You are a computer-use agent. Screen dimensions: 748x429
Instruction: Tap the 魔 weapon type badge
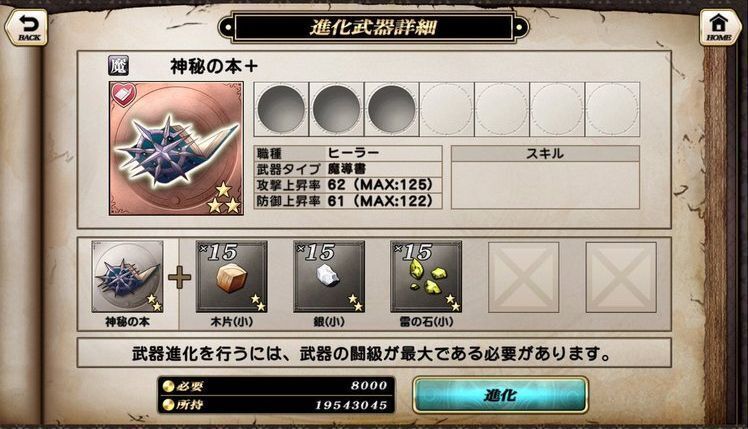click(118, 66)
